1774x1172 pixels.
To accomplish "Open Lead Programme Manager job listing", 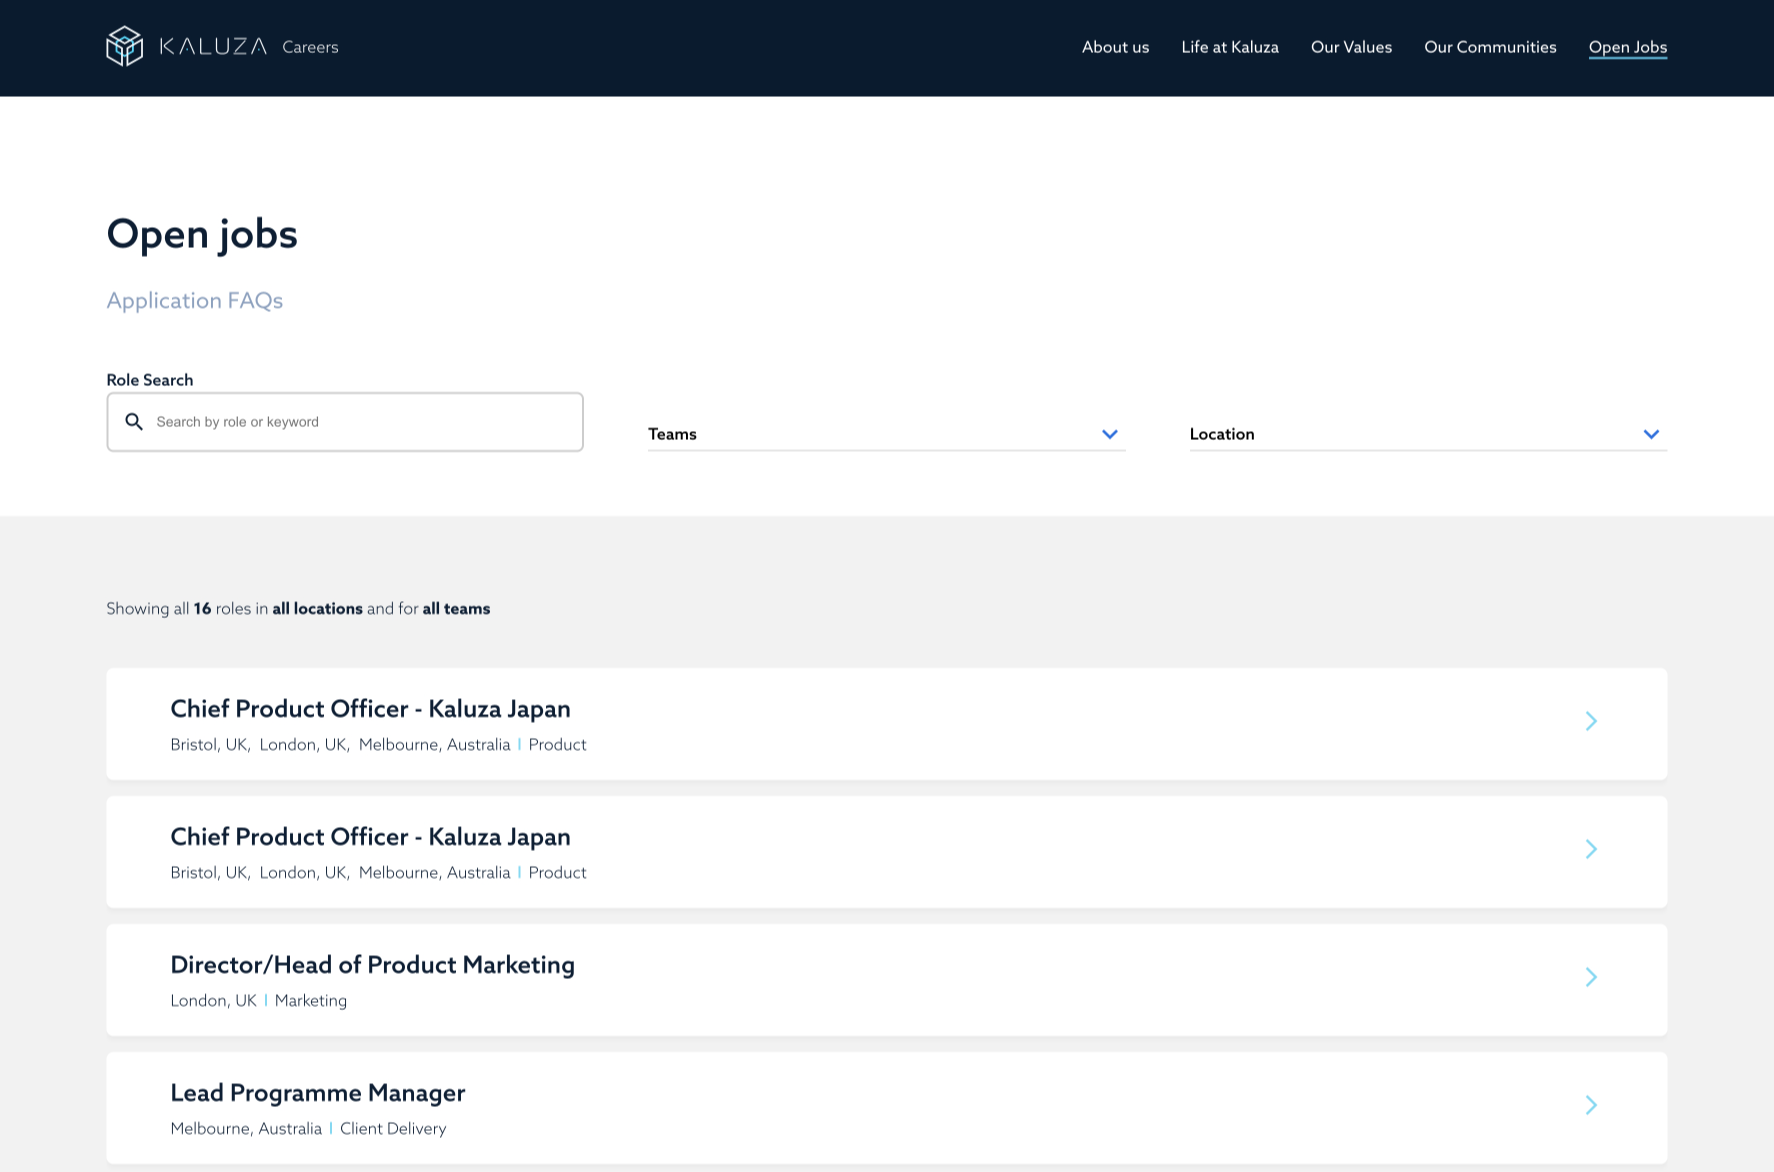I will pyautogui.click(x=886, y=1108).
